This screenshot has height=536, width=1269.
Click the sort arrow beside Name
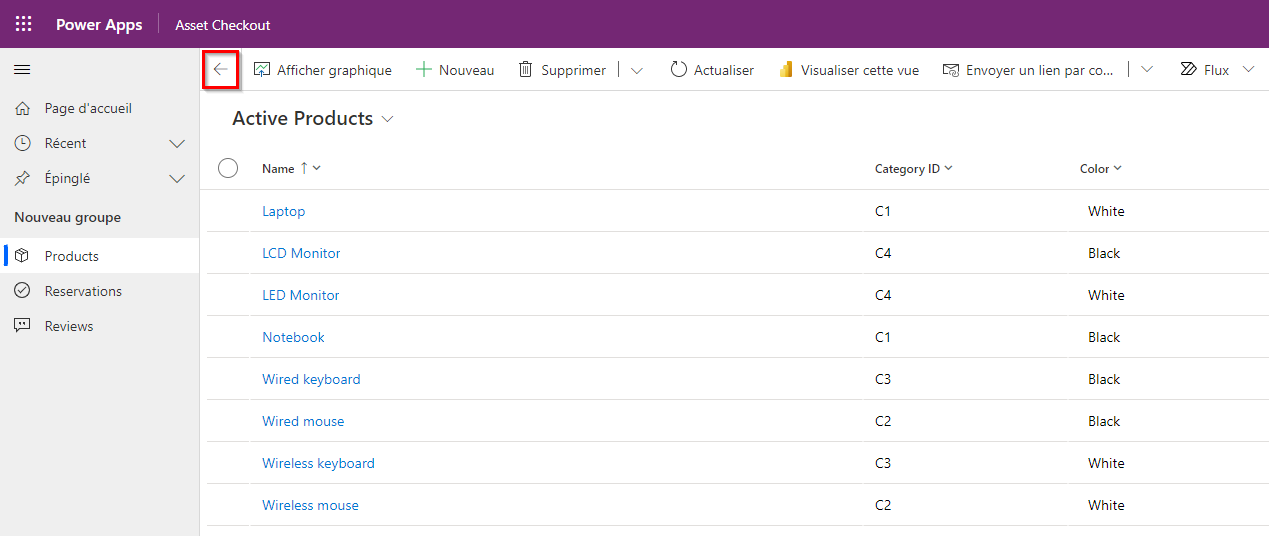(304, 168)
